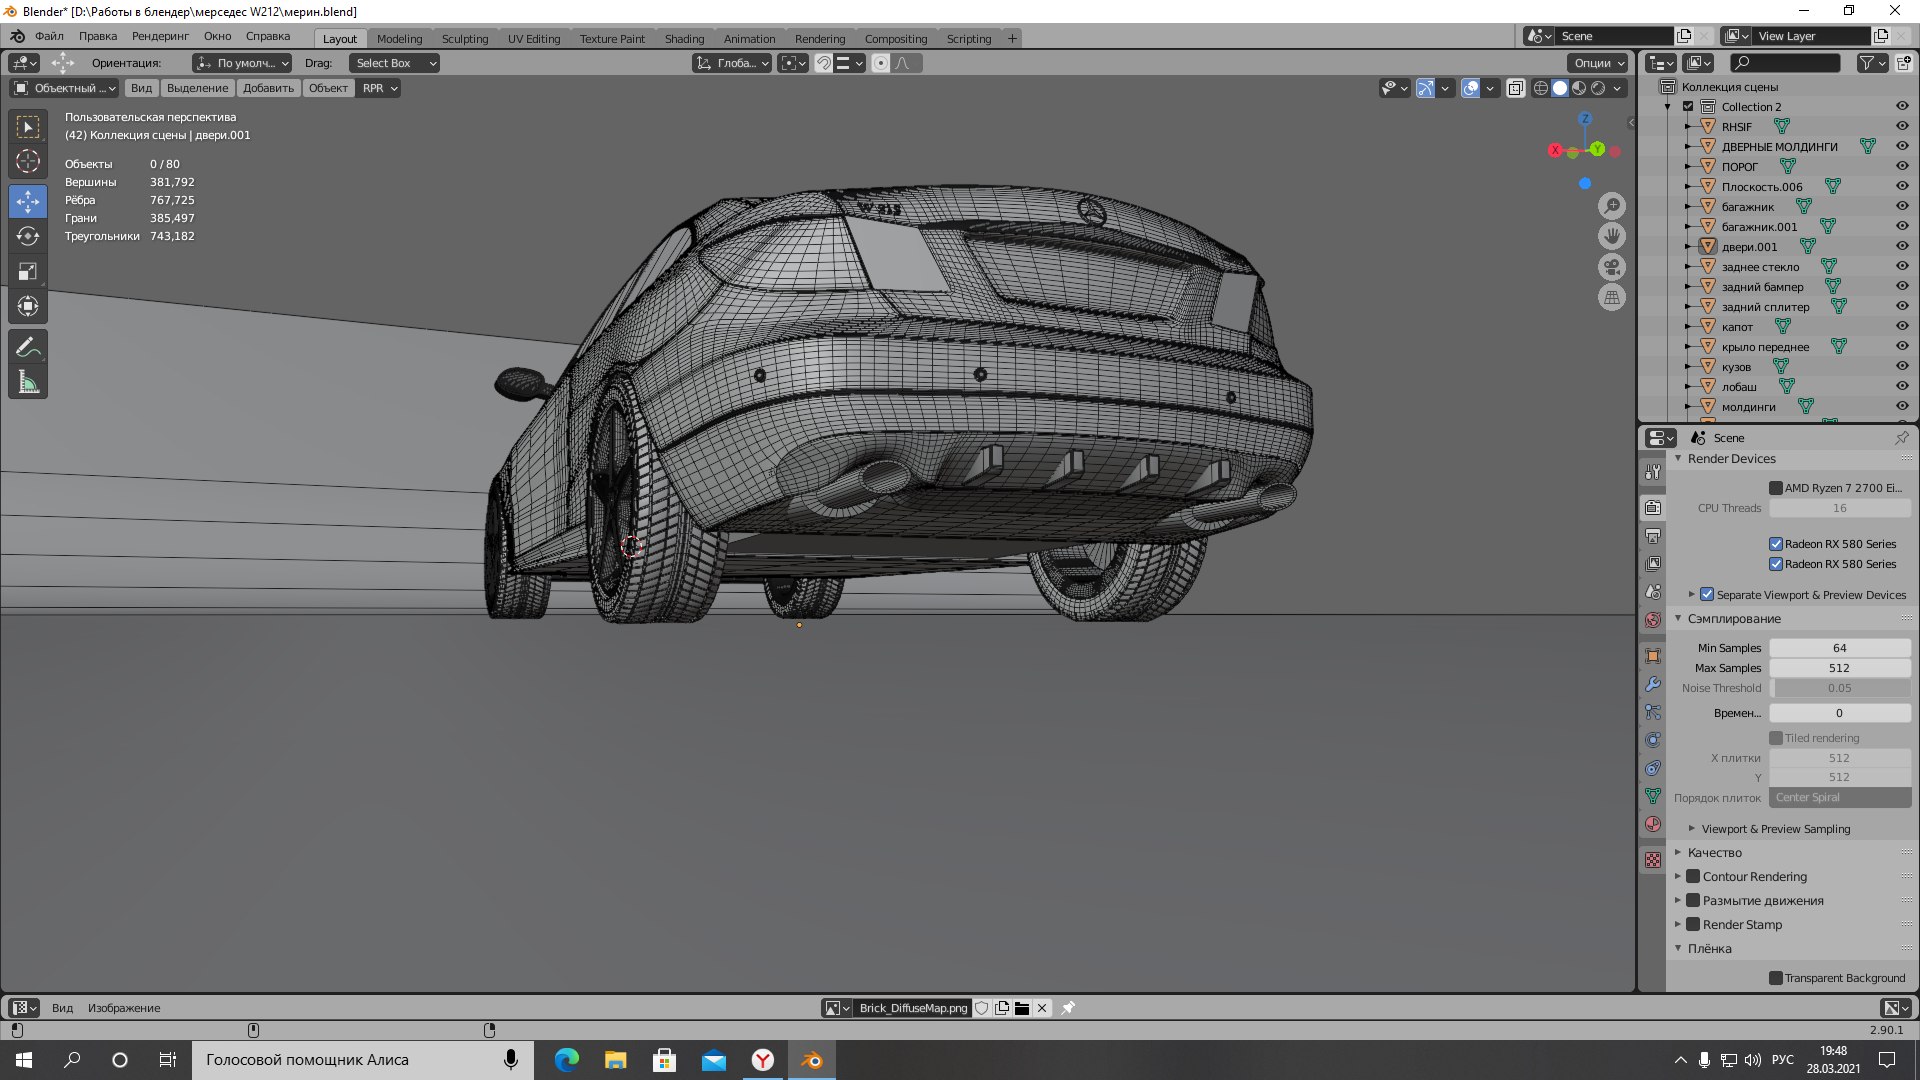Select the Transform tool in left toolbar
Image resolution: width=1920 pixels, height=1080 pixels.
click(28, 306)
